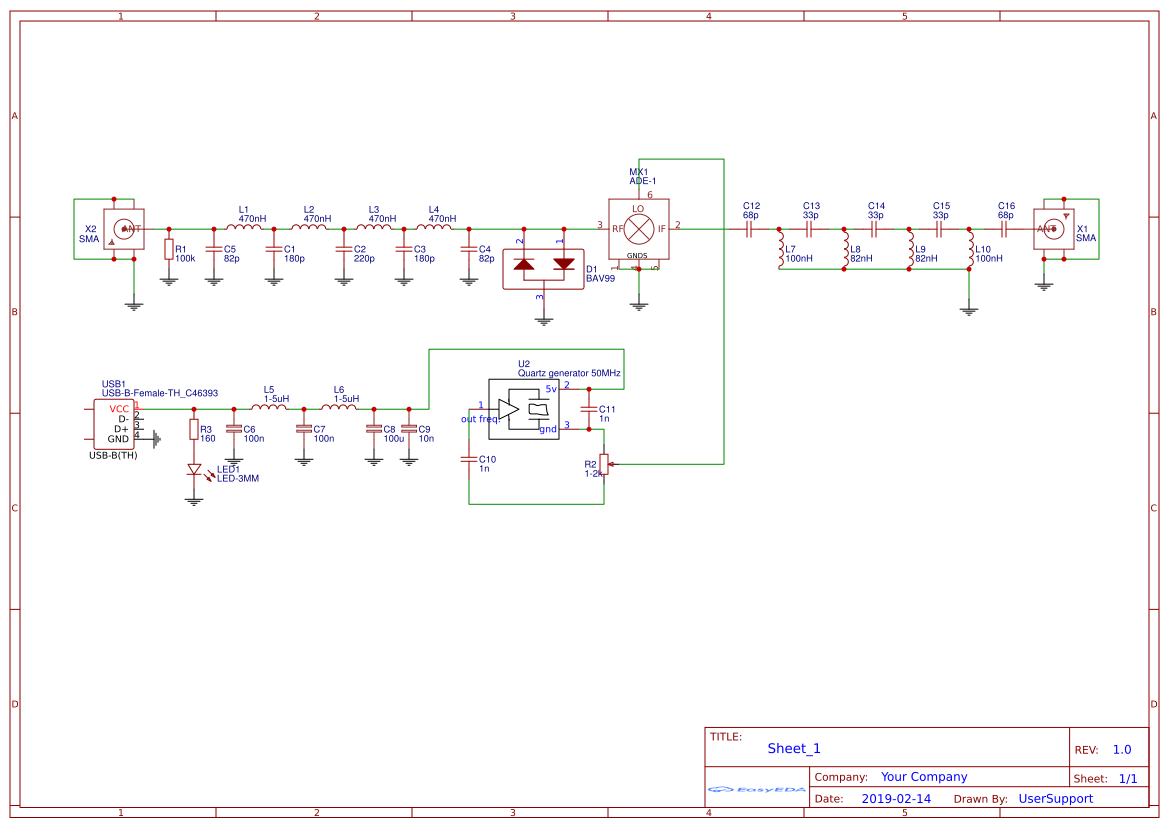Image resolution: width=1169 pixels, height=828 pixels.
Task: Select capacitor C8 100u
Action: click(x=373, y=431)
